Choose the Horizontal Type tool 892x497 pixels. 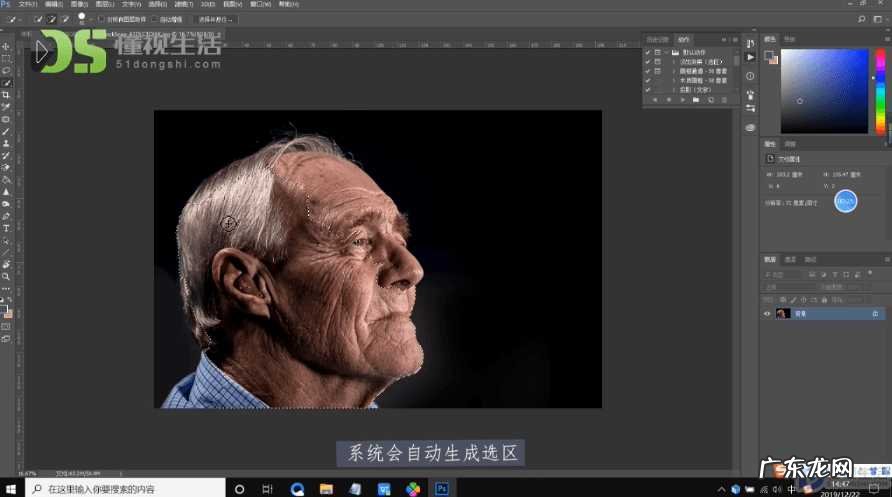(x=6, y=228)
